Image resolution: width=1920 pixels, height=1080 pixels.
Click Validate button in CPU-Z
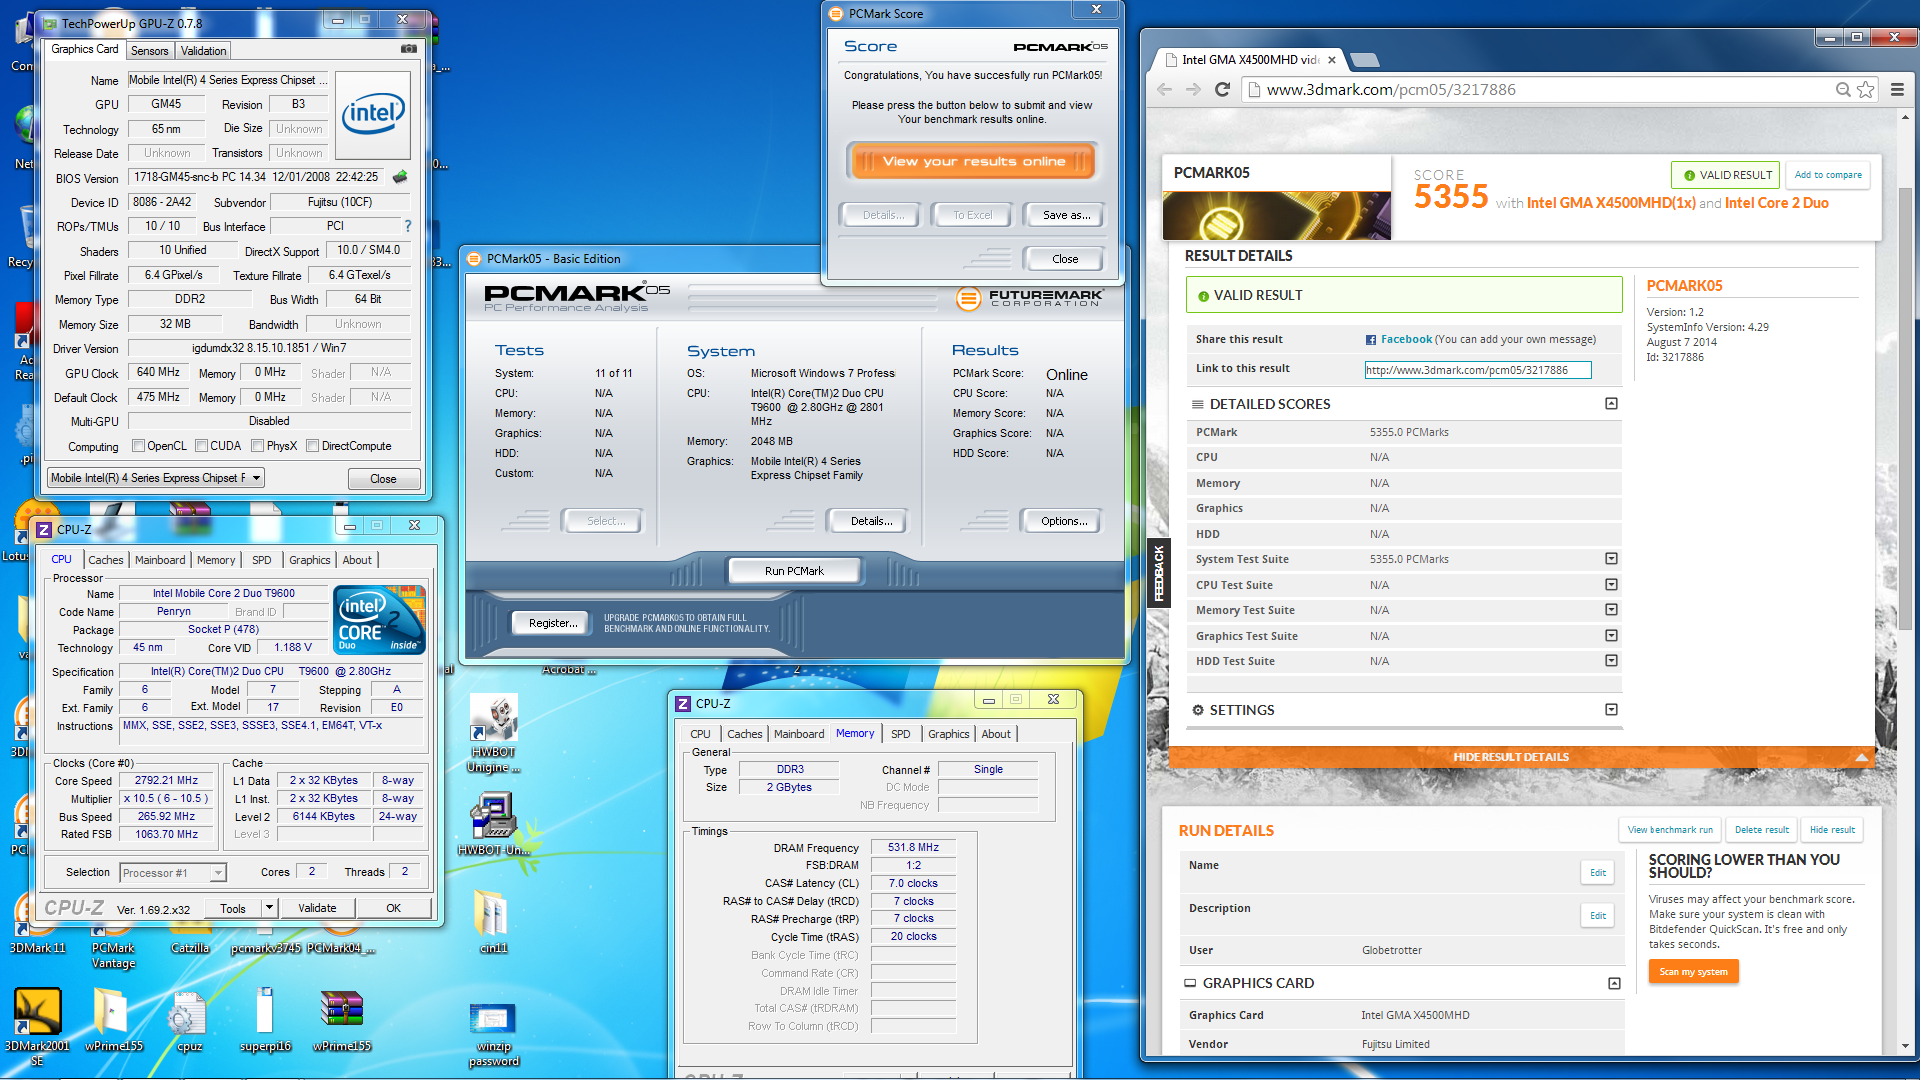point(317,908)
